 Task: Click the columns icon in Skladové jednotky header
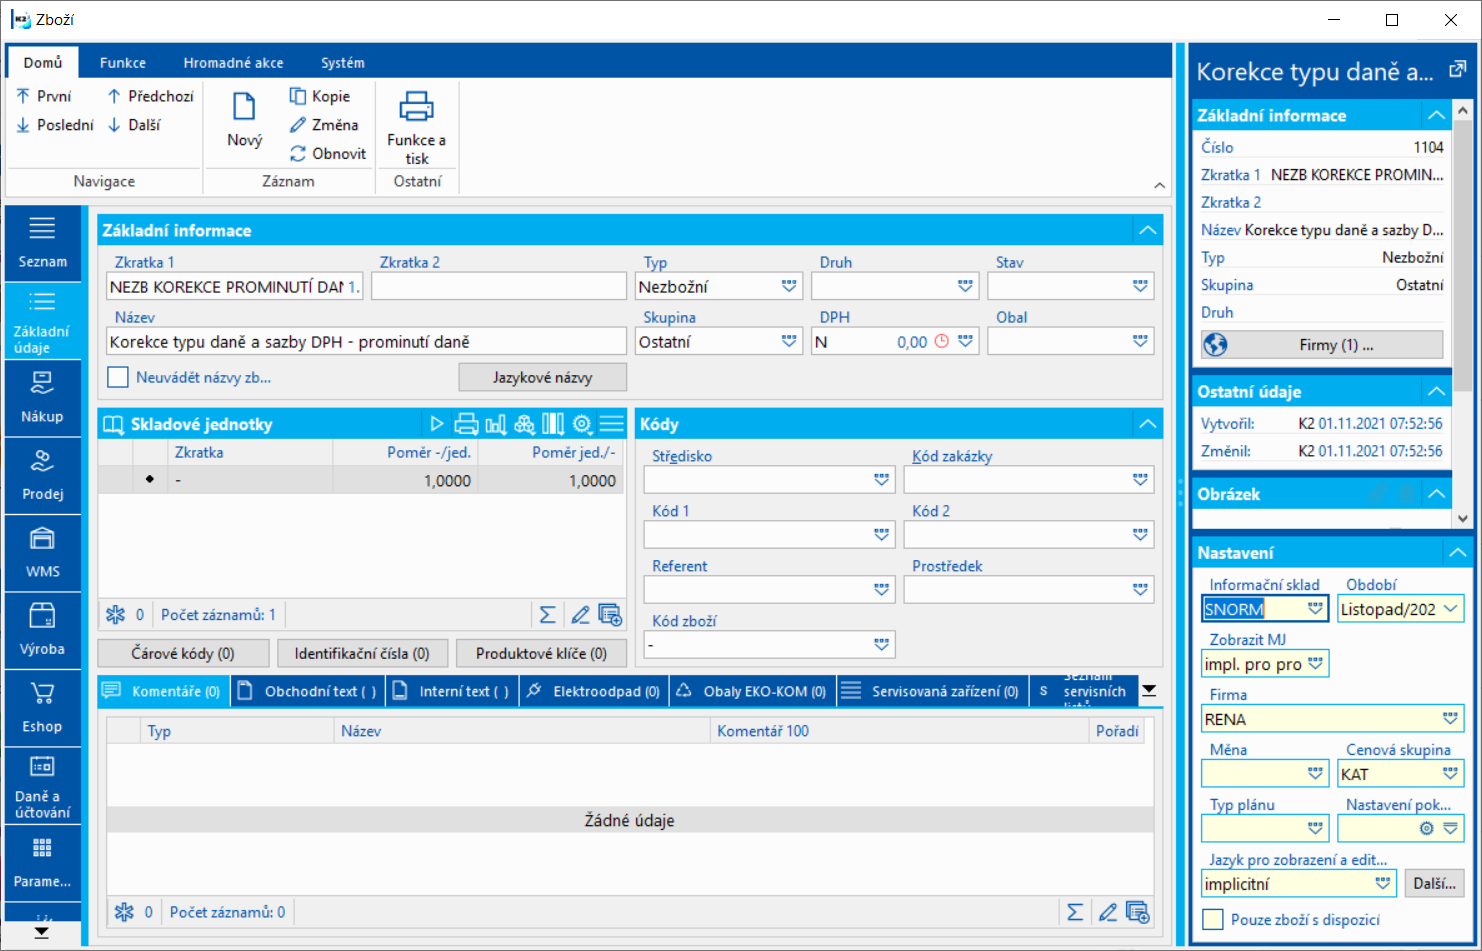point(553,424)
